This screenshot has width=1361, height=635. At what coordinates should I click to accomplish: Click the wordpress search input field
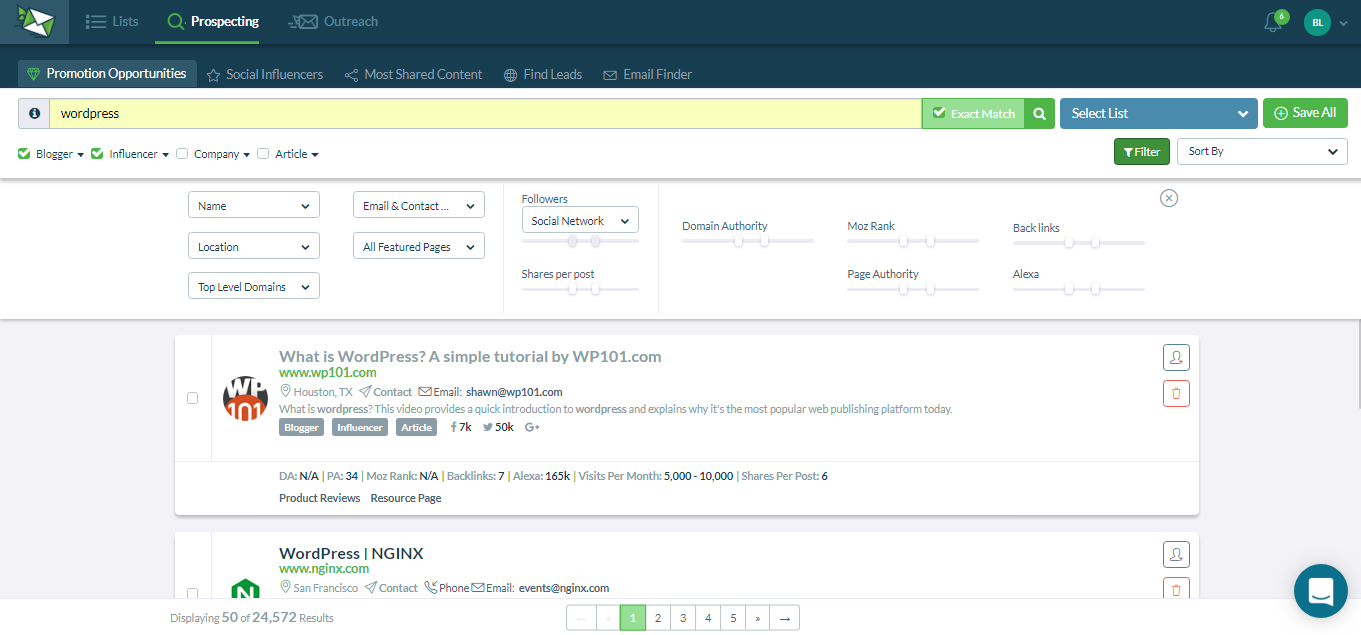click(x=486, y=113)
